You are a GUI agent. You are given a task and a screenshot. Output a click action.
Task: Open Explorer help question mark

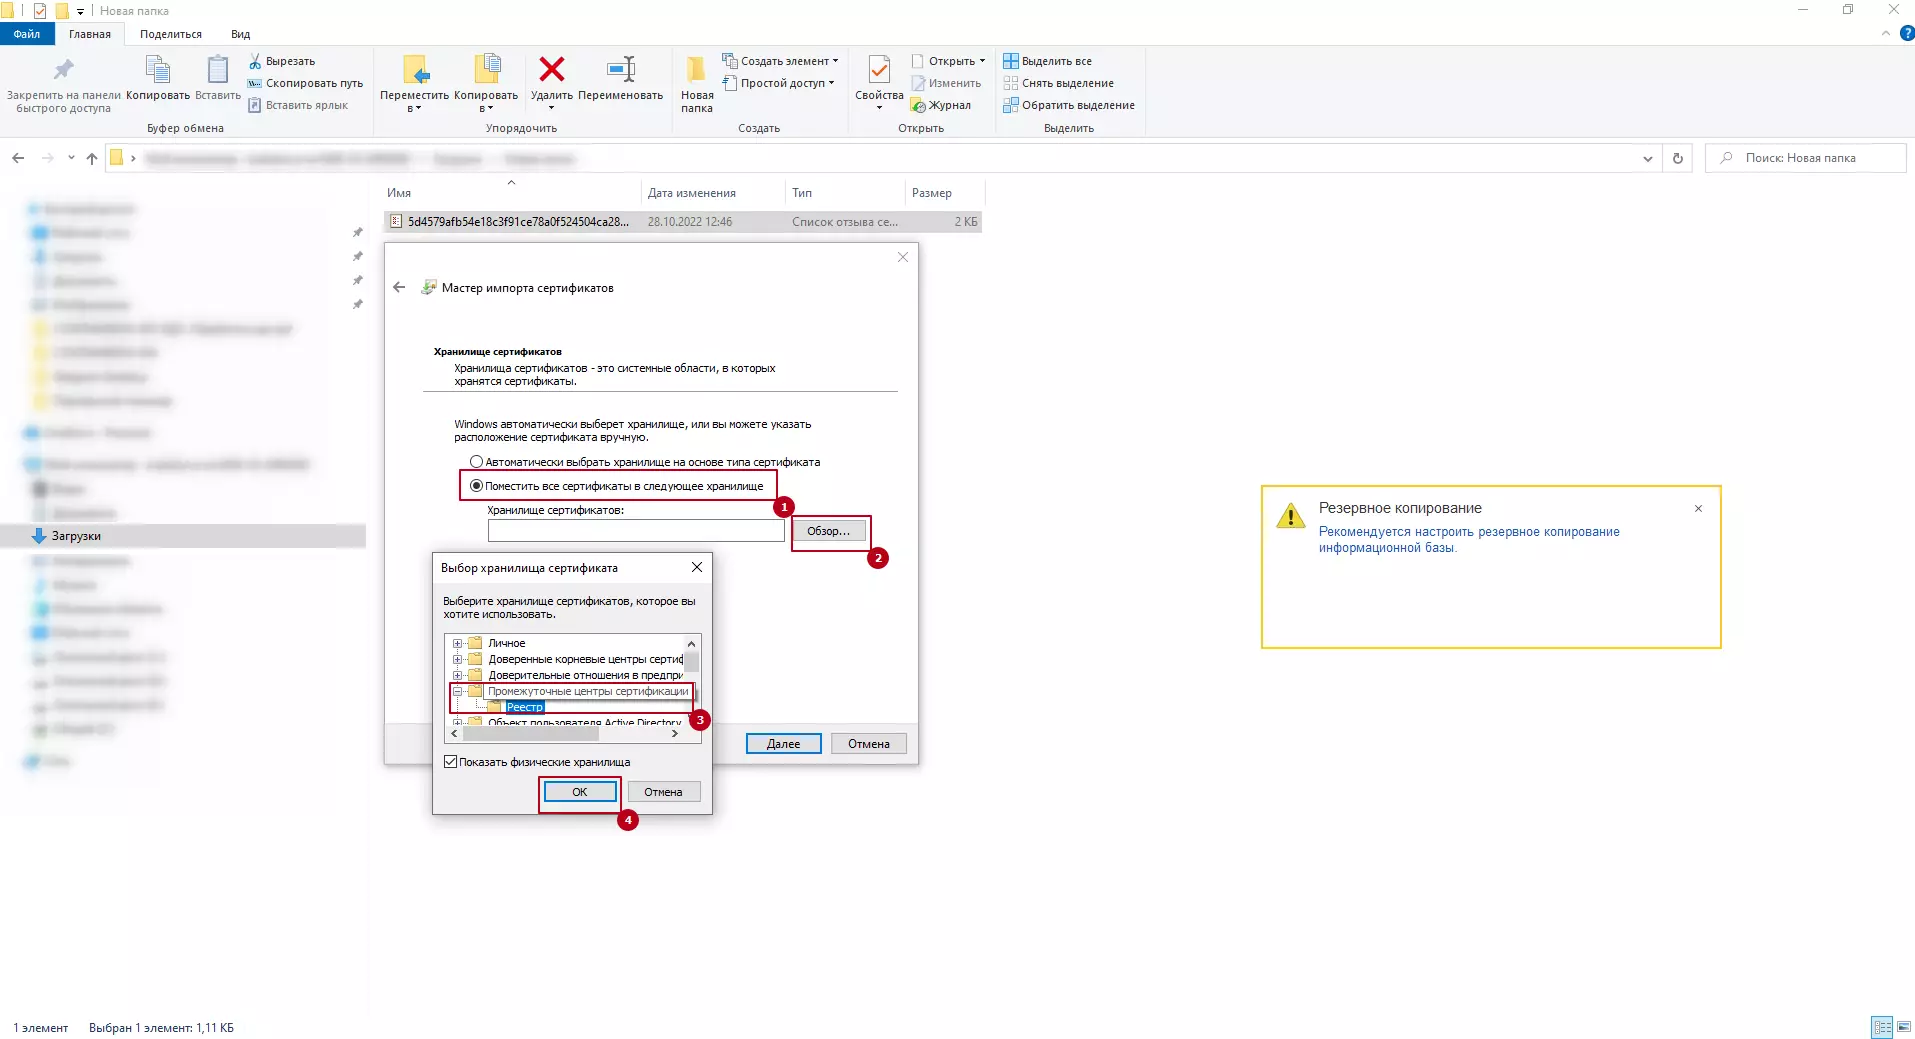click(x=1906, y=33)
